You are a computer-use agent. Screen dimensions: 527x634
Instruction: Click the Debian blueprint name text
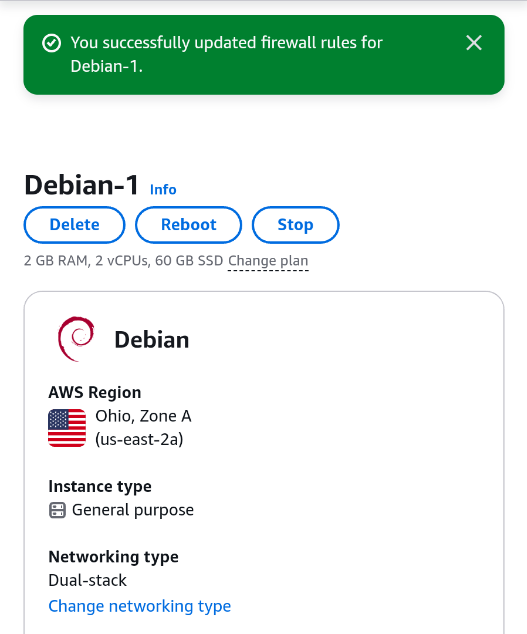152,340
